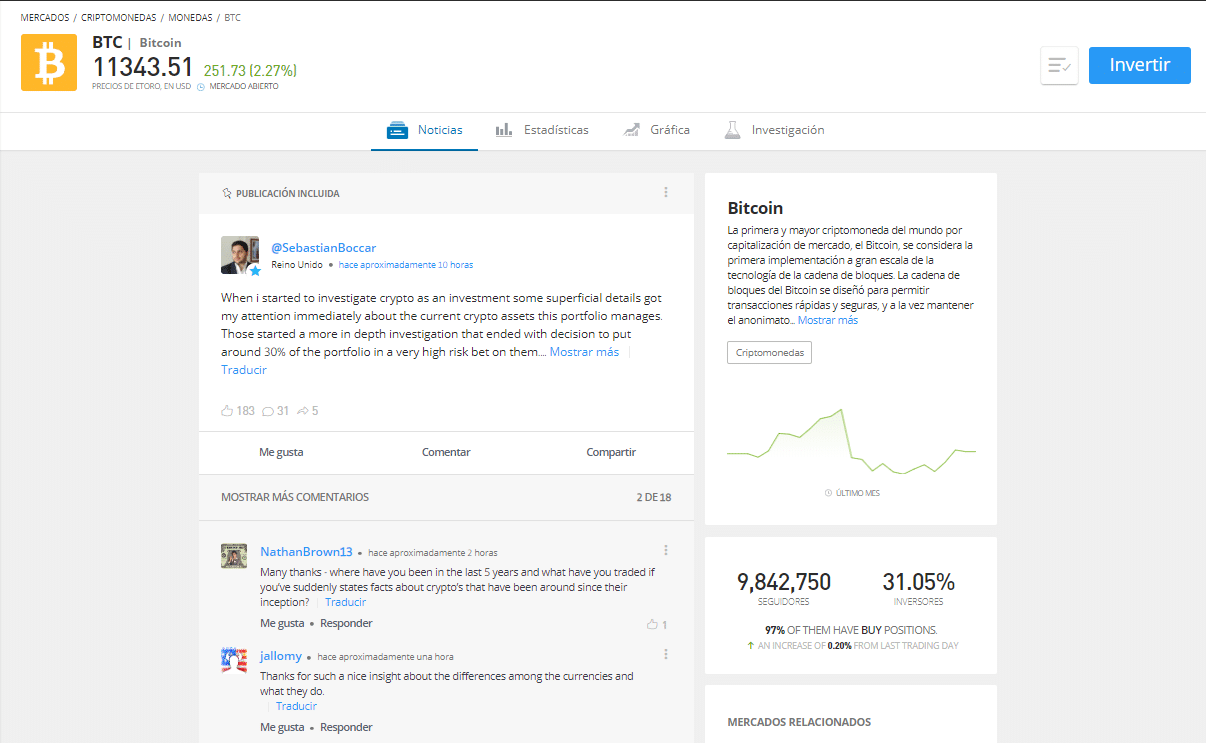The height and width of the screenshot is (743, 1206).
Task: Click the pin icon beside Publicación Incluida
Action: (x=227, y=193)
